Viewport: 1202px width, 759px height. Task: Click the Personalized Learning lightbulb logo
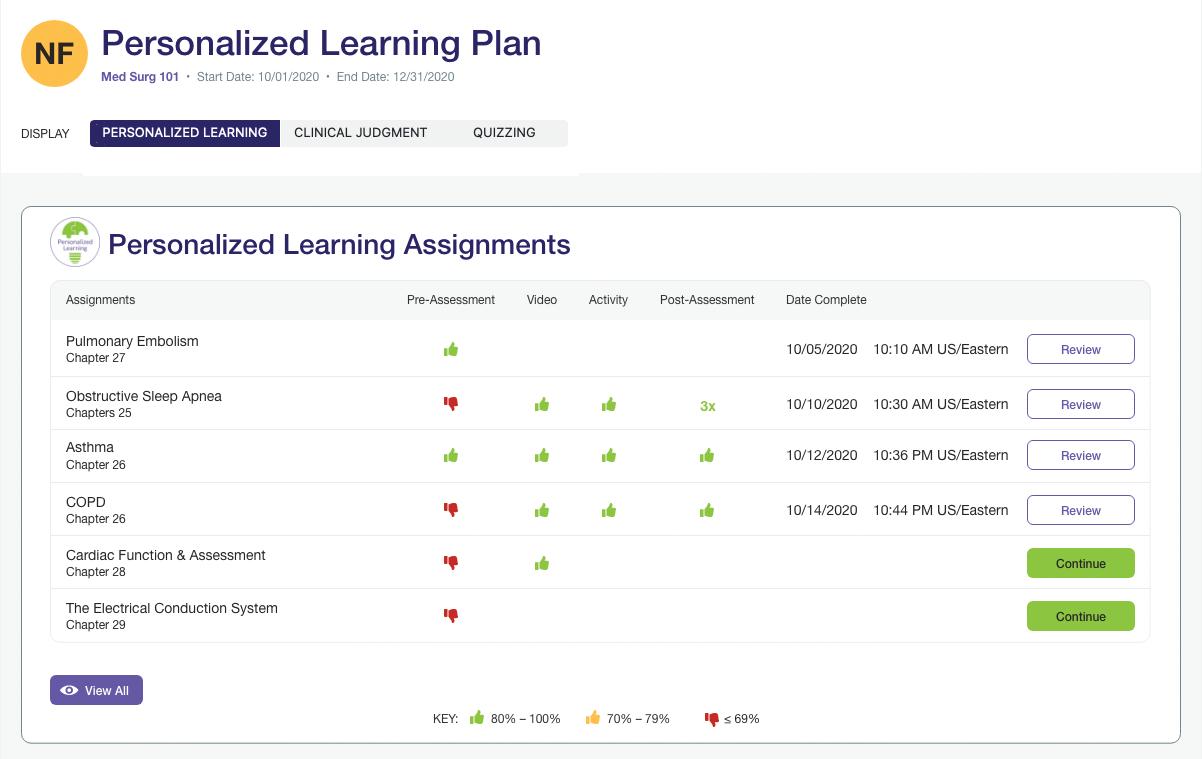point(75,242)
